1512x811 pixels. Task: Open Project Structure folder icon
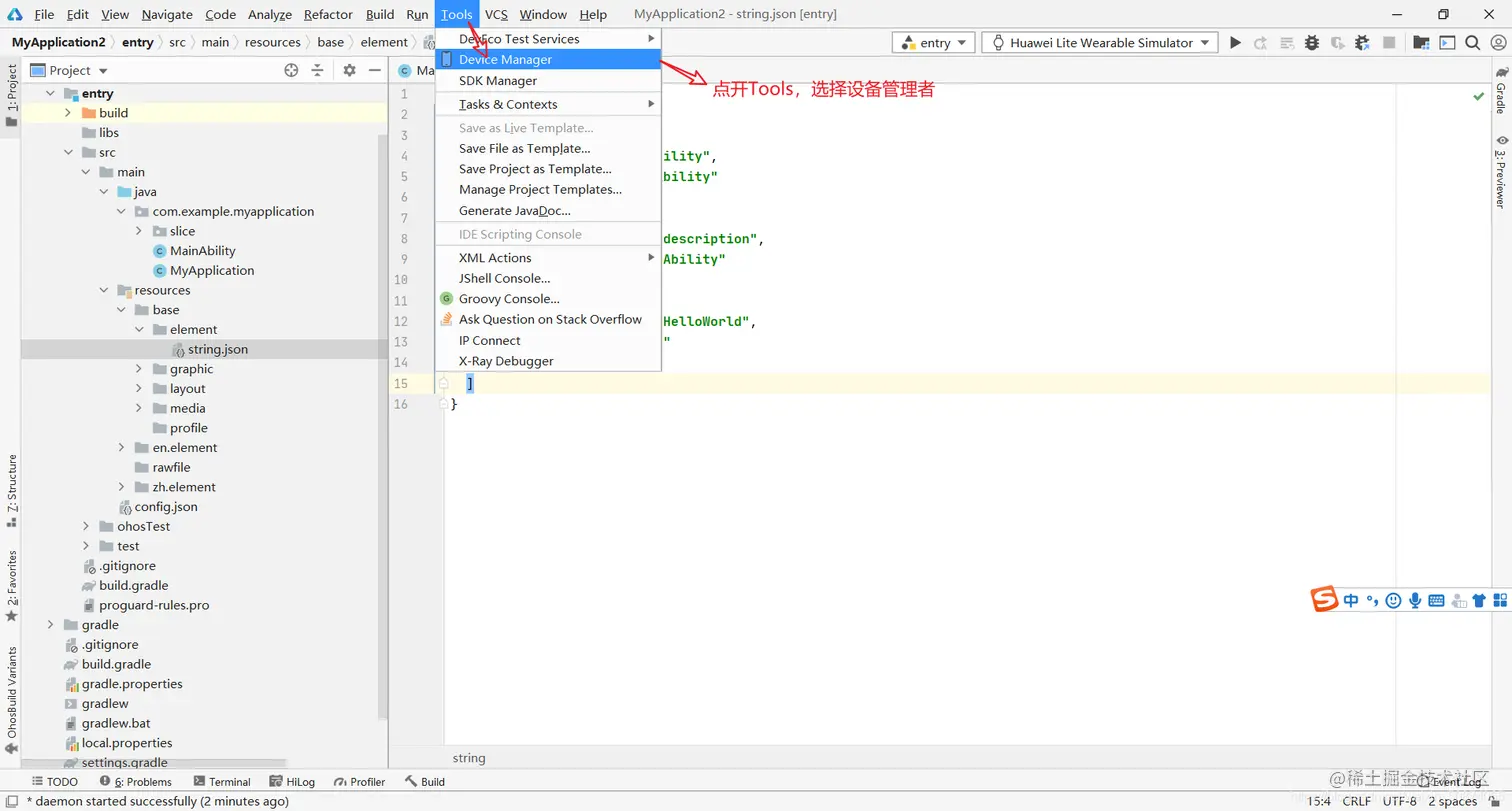click(1421, 43)
